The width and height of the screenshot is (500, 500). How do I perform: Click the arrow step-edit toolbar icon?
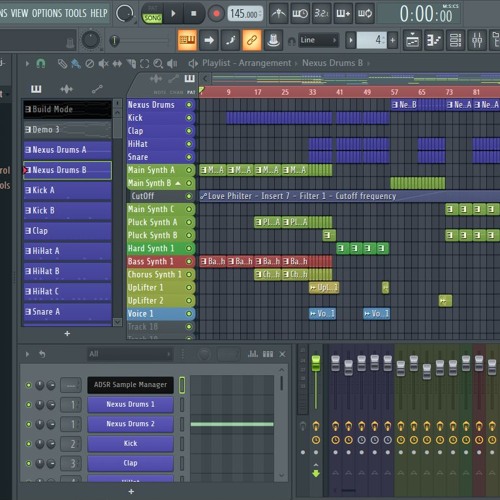click(209, 40)
